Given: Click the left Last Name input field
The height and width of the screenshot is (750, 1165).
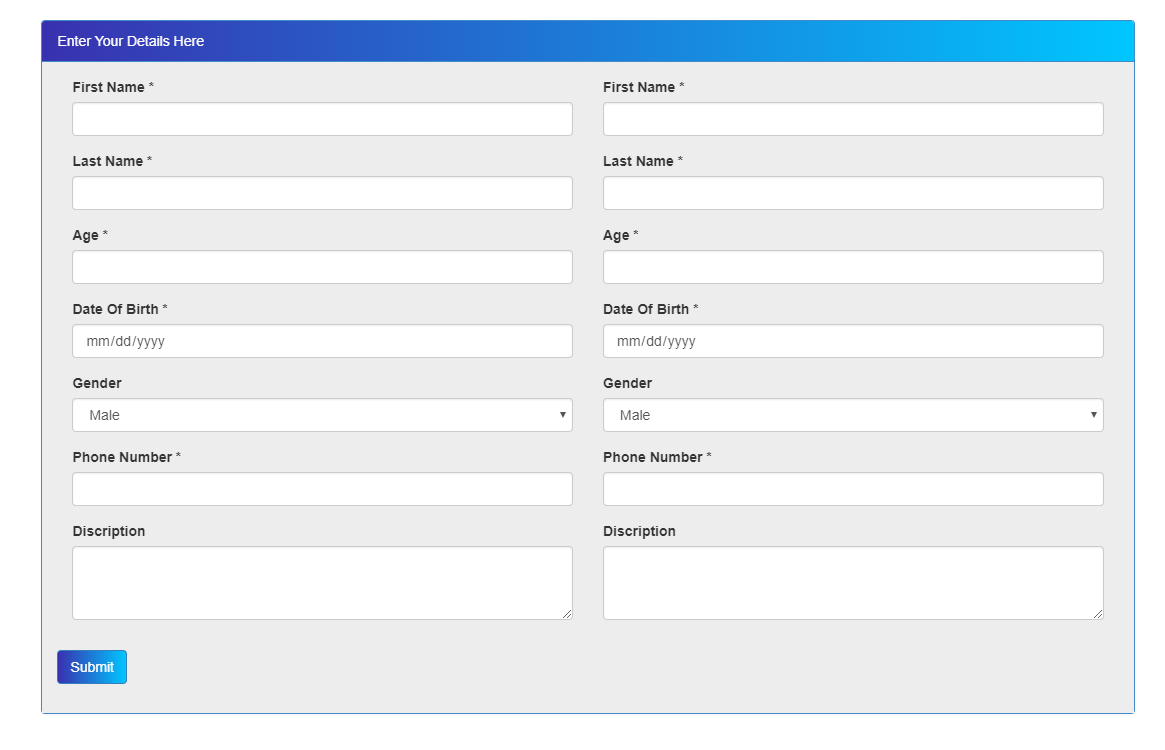Looking at the screenshot, I should (321, 192).
